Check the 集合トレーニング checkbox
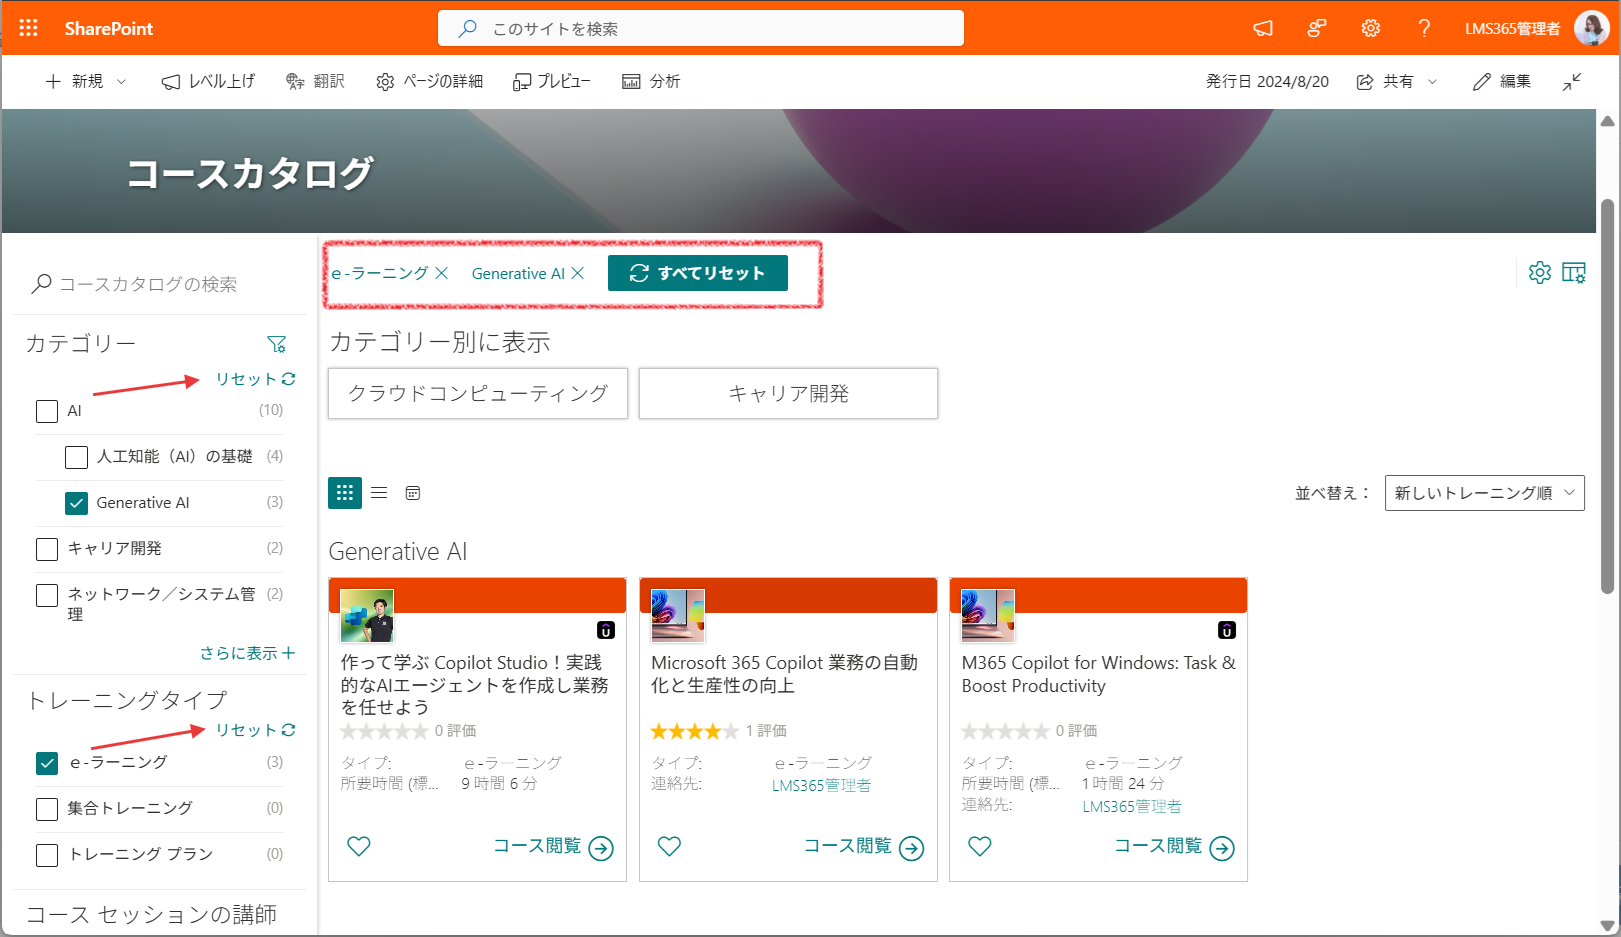This screenshot has height=937, width=1621. (x=47, y=809)
